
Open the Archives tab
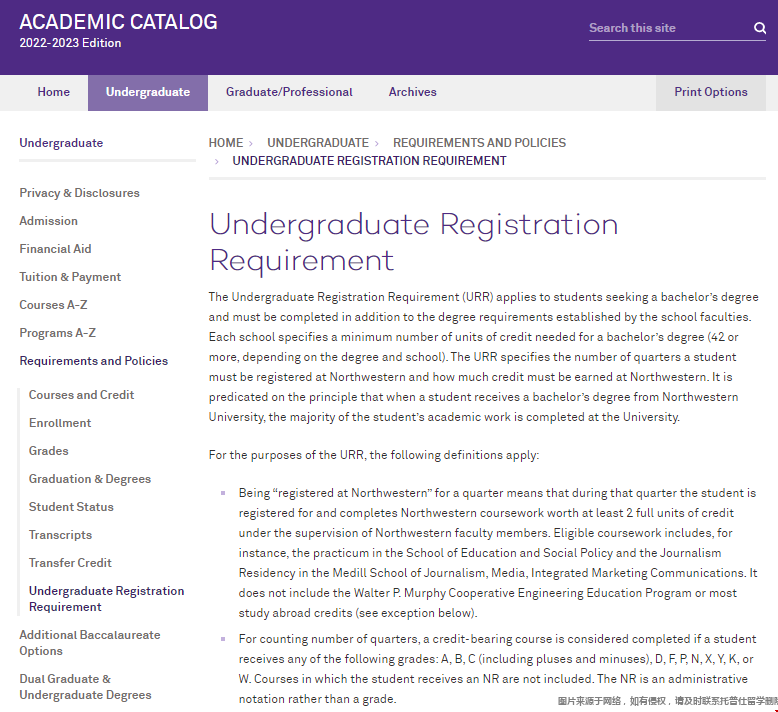coord(412,92)
